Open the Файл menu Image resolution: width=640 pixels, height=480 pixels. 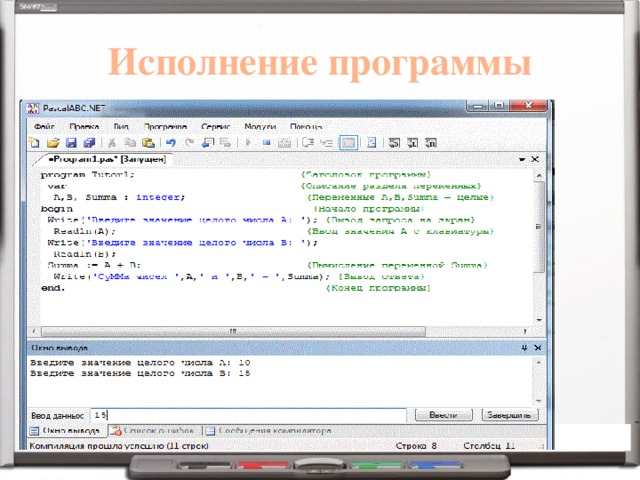coord(44,127)
